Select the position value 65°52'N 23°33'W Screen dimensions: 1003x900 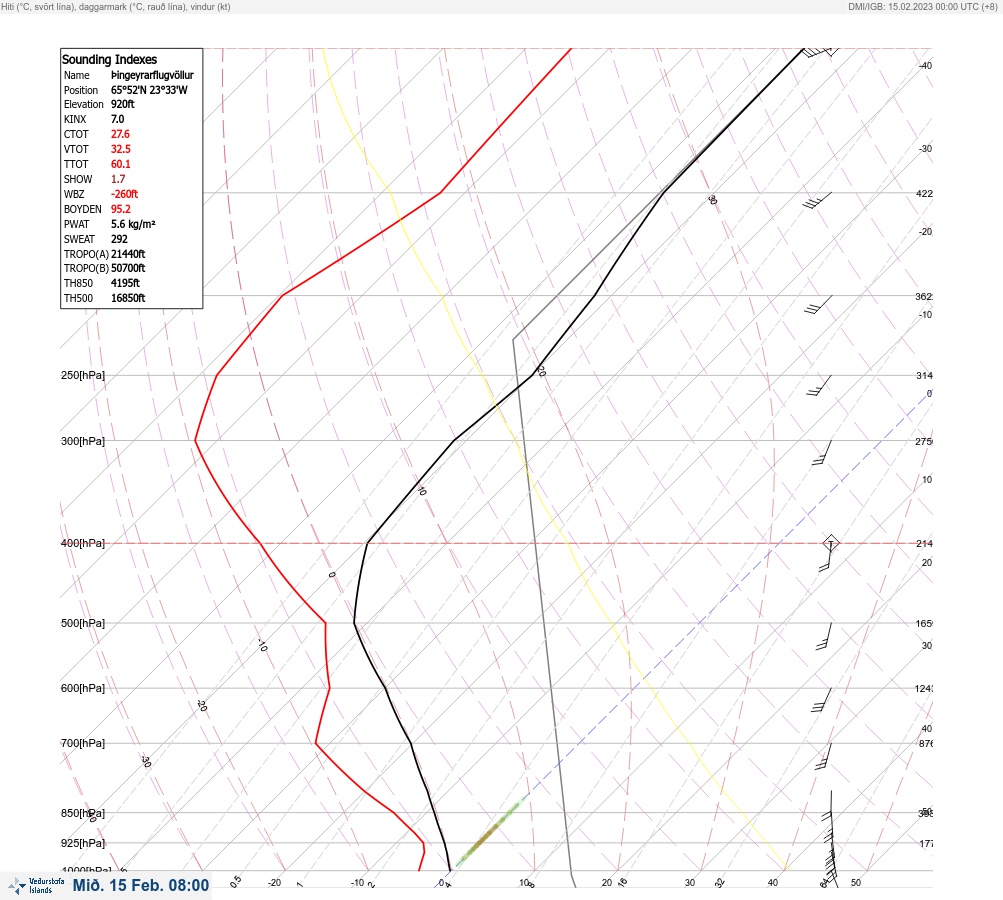pos(150,90)
